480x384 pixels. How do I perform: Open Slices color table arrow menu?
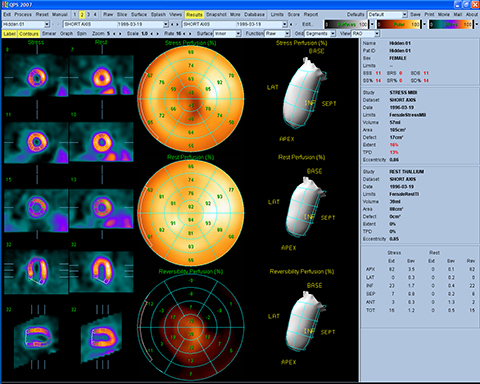click(477, 24)
